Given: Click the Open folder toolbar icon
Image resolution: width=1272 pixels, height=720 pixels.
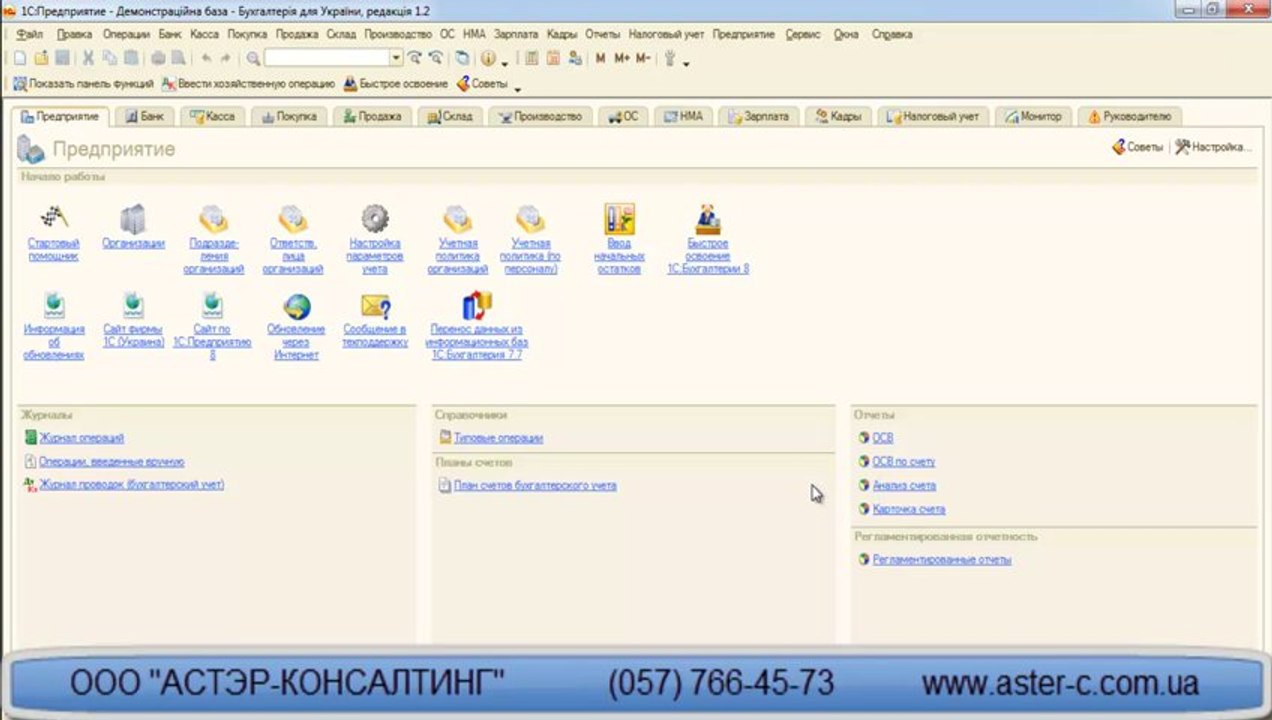Looking at the screenshot, I should [x=41, y=58].
